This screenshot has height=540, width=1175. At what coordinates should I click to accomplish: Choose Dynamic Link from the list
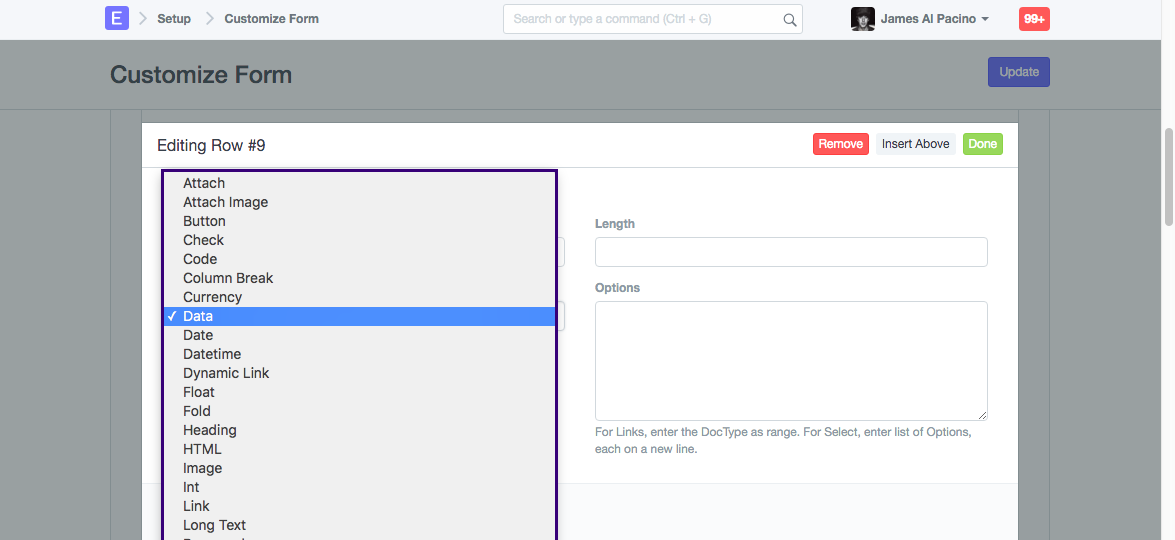(x=226, y=373)
